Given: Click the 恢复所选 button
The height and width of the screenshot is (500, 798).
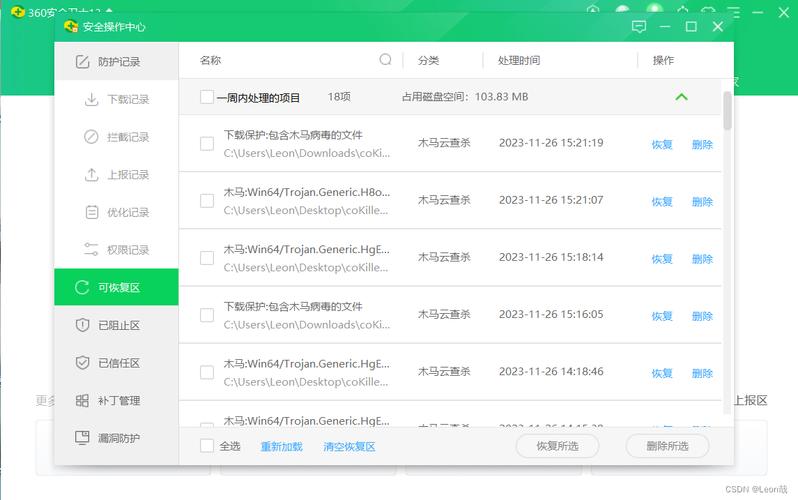Looking at the screenshot, I should pyautogui.click(x=557, y=446).
